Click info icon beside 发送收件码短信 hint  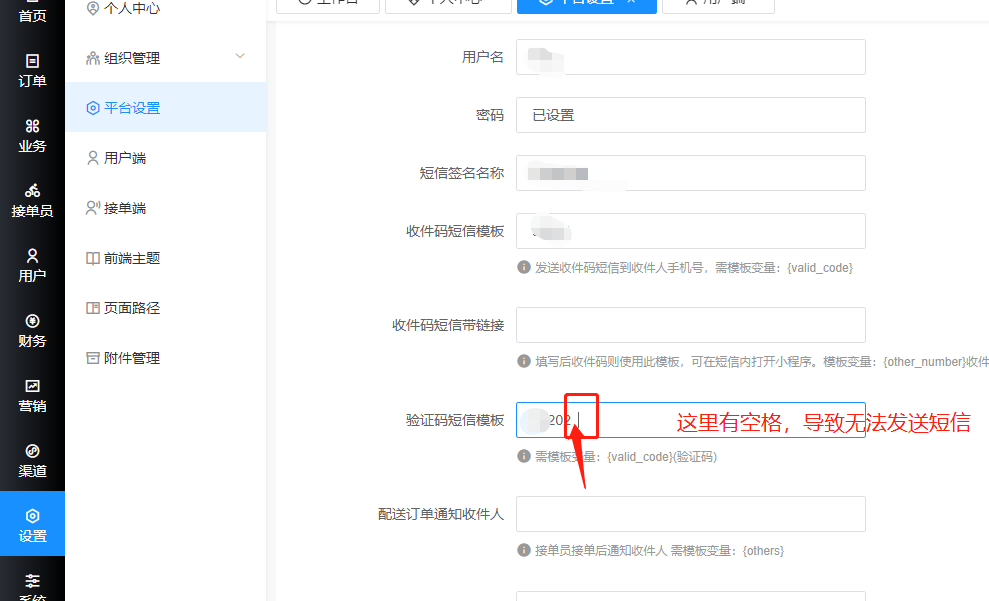tap(524, 267)
